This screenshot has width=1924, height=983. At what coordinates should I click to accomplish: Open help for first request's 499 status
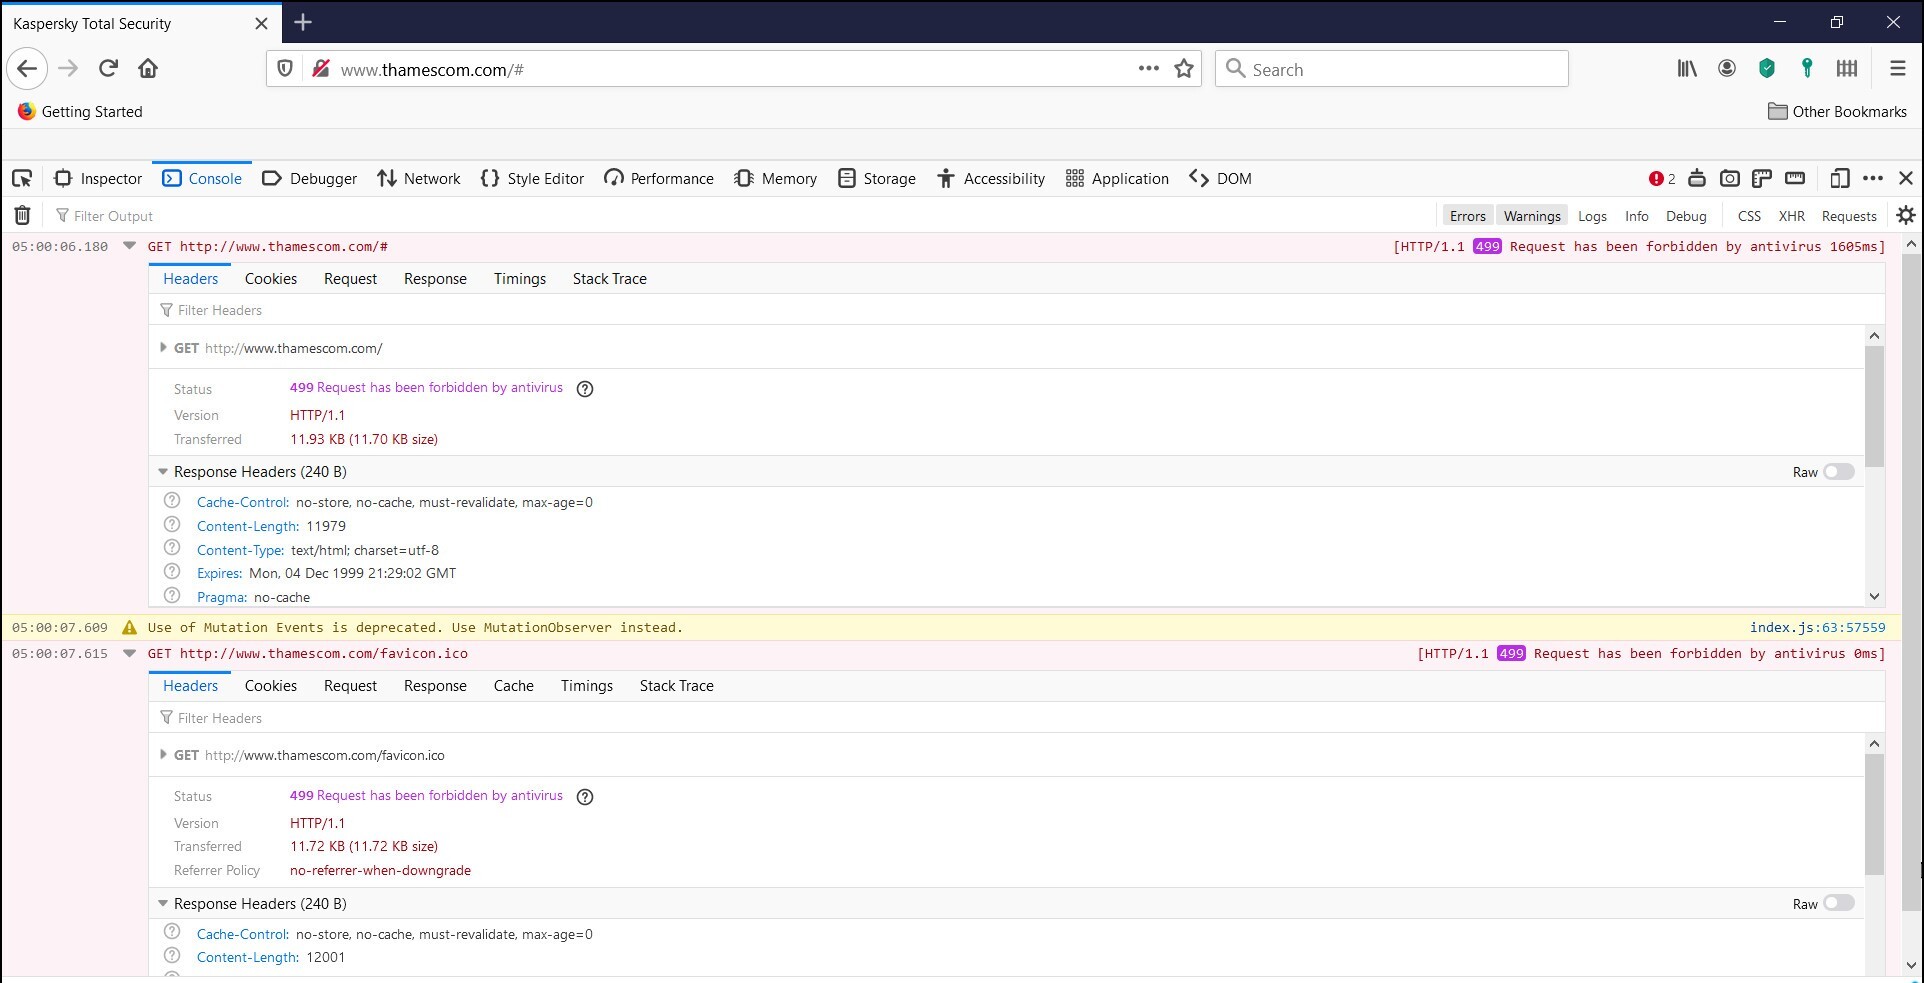585,389
